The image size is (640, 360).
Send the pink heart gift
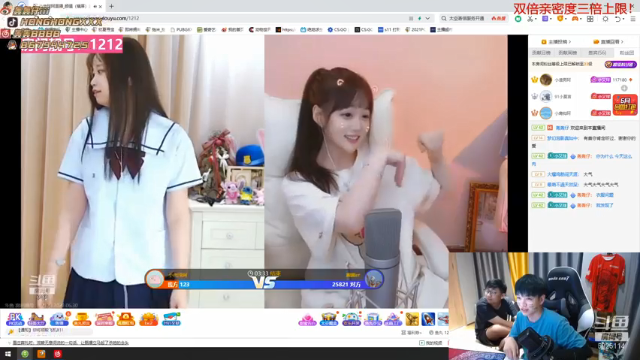pos(307,319)
